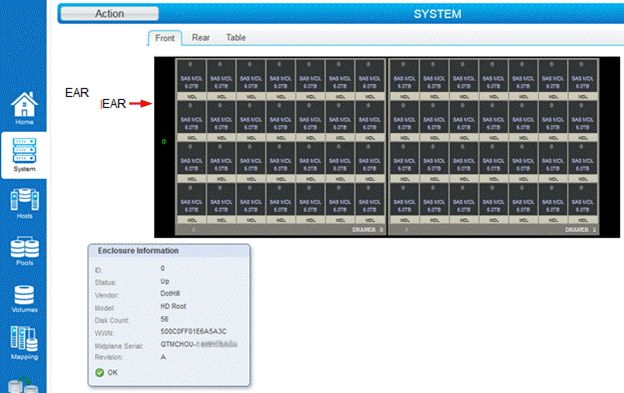
Task: Open the Action menu button
Action: [x=109, y=14]
